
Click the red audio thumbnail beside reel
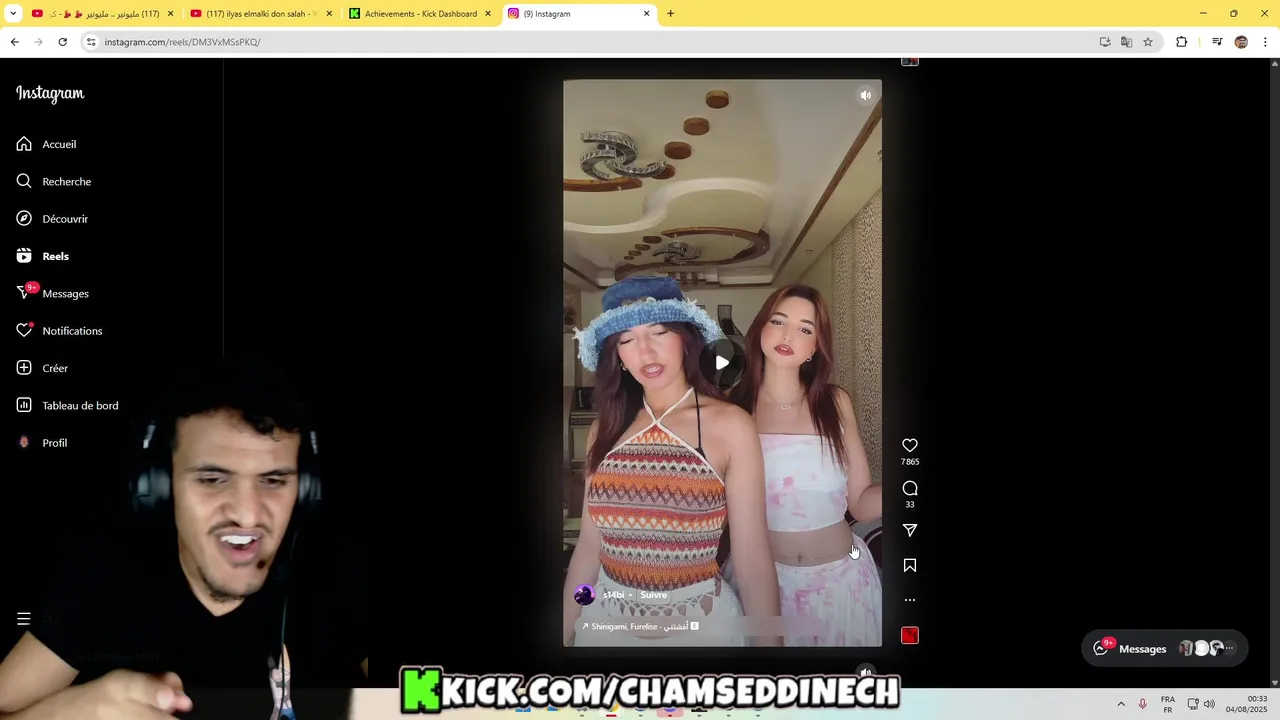pos(910,635)
